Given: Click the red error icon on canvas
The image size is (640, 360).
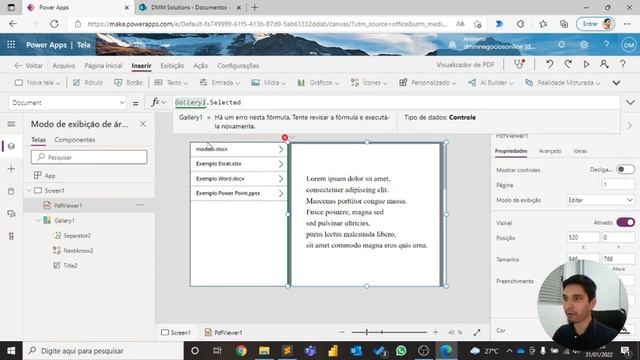Looking at the screenshot, I should 285,138.
